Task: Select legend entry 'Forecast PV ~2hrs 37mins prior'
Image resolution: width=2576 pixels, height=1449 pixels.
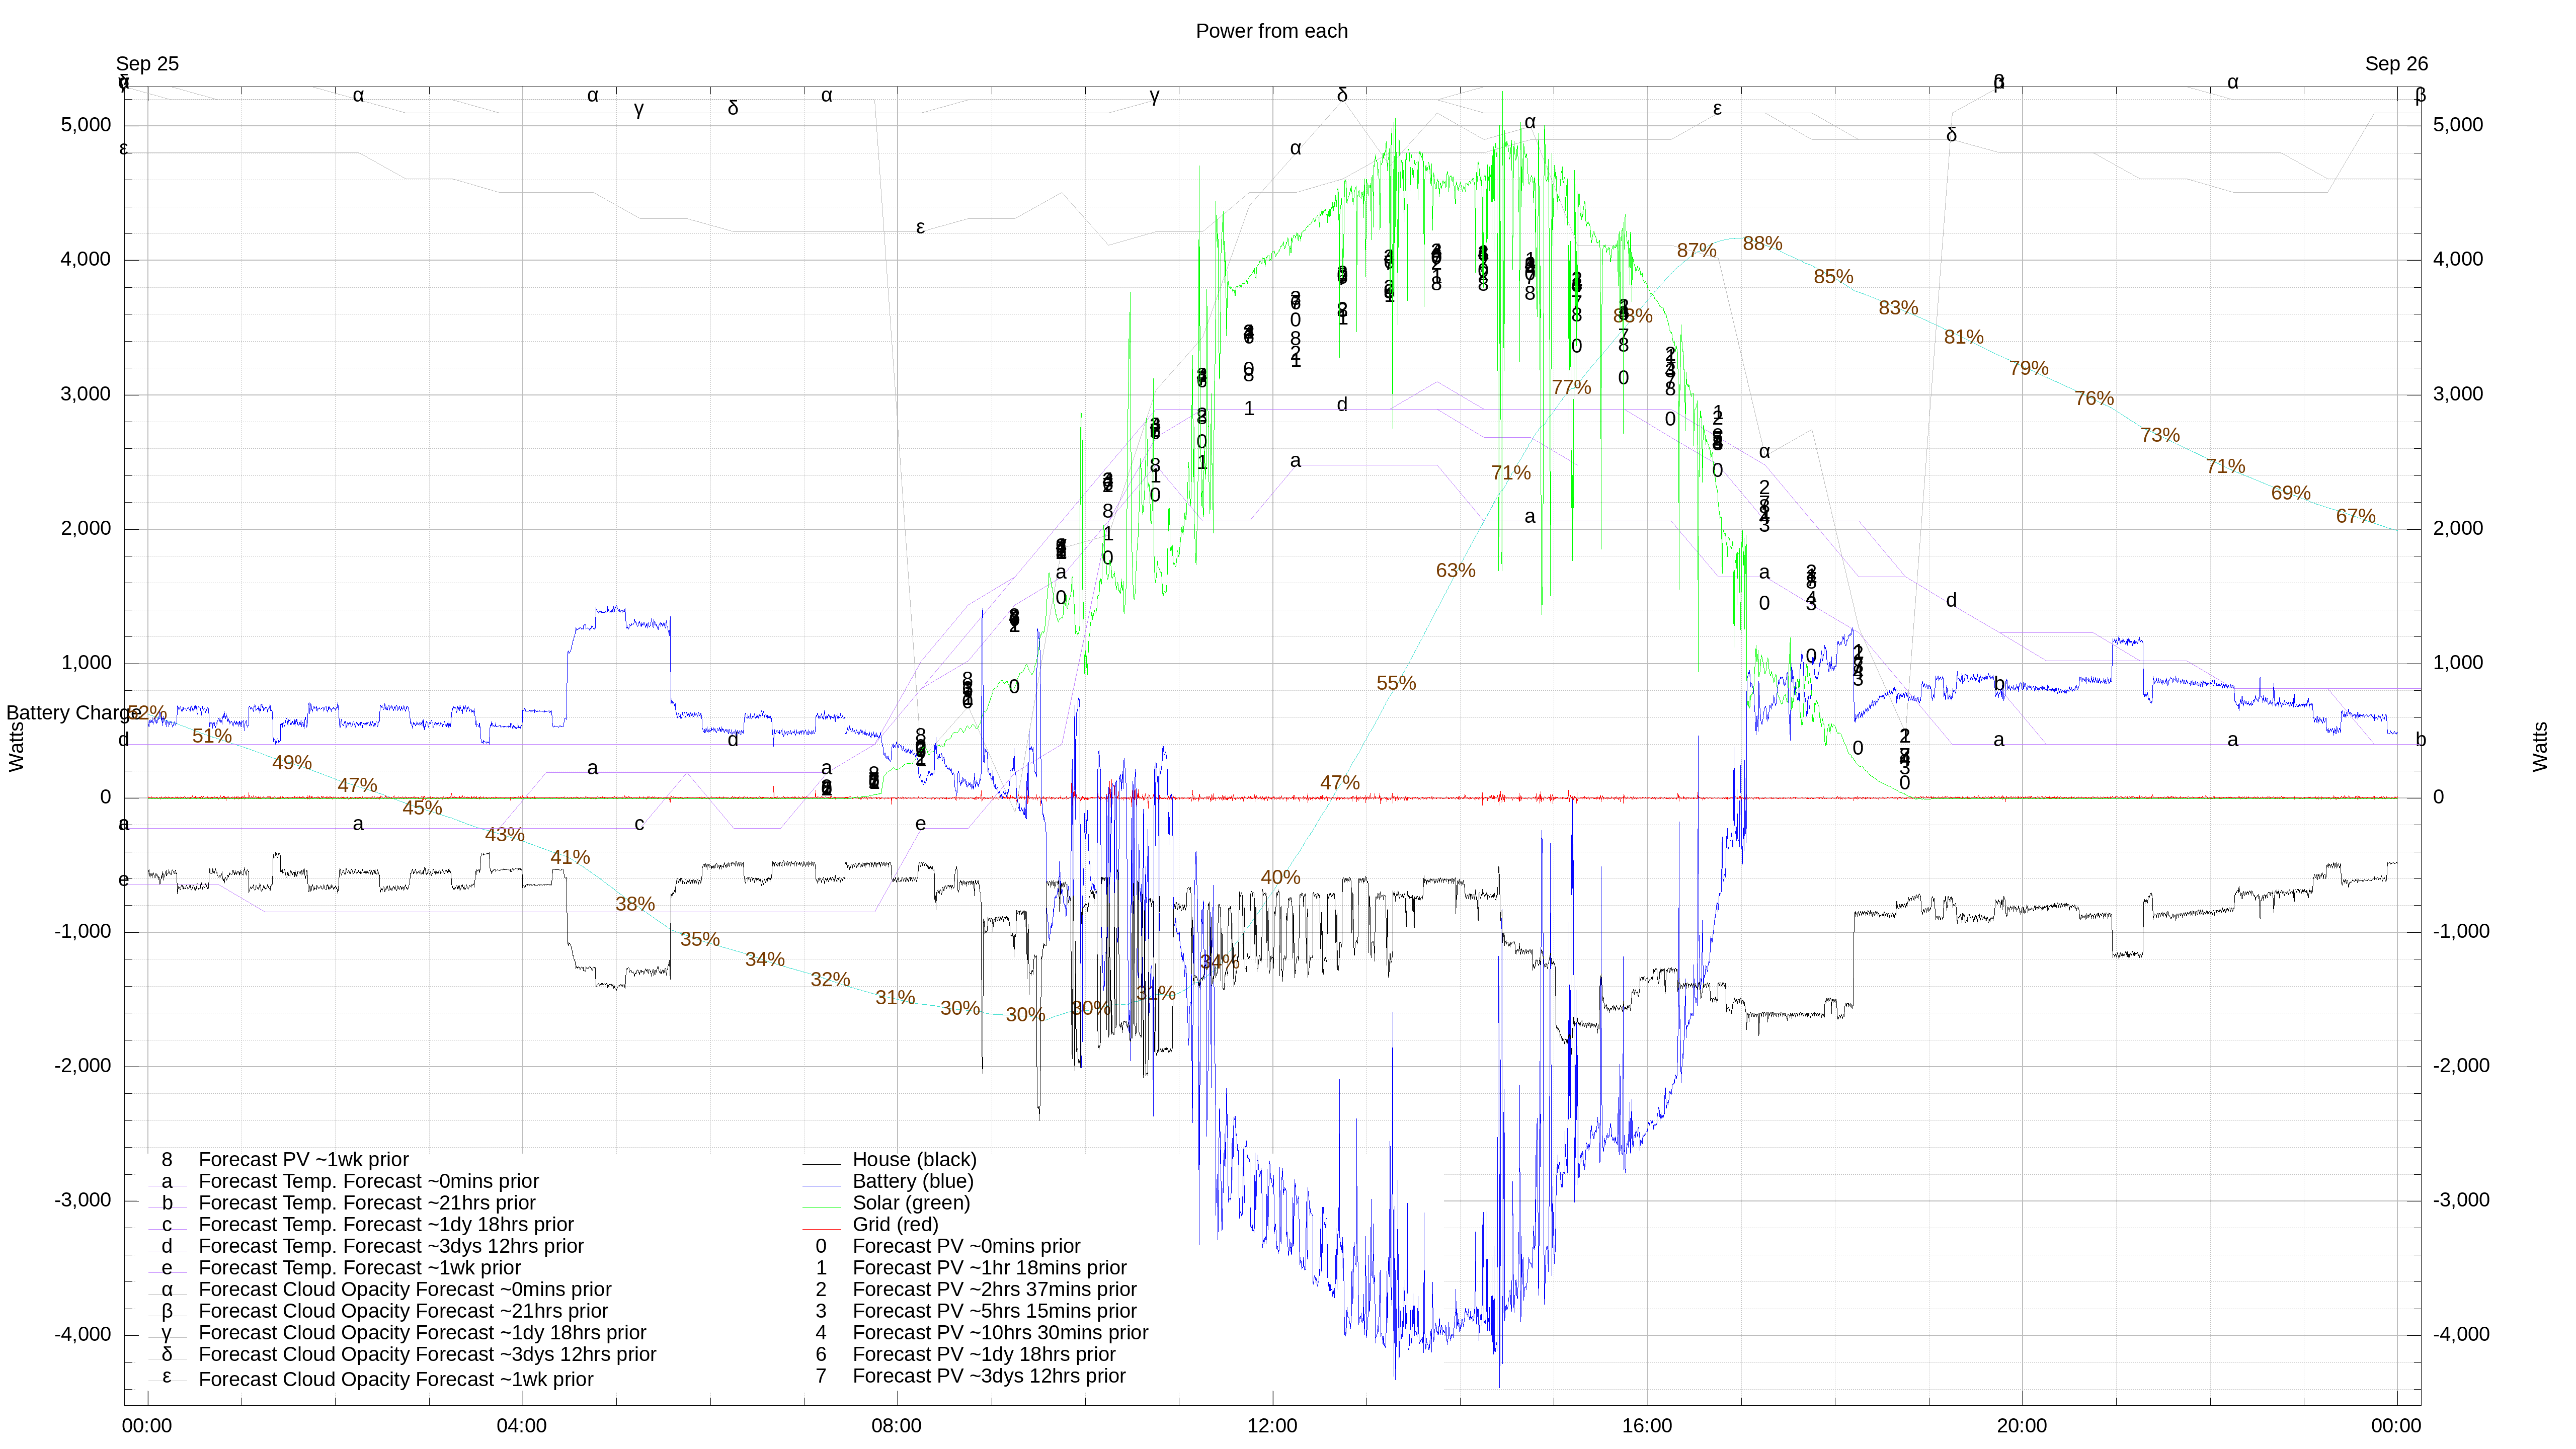Action: click(x=994, y=1290)
